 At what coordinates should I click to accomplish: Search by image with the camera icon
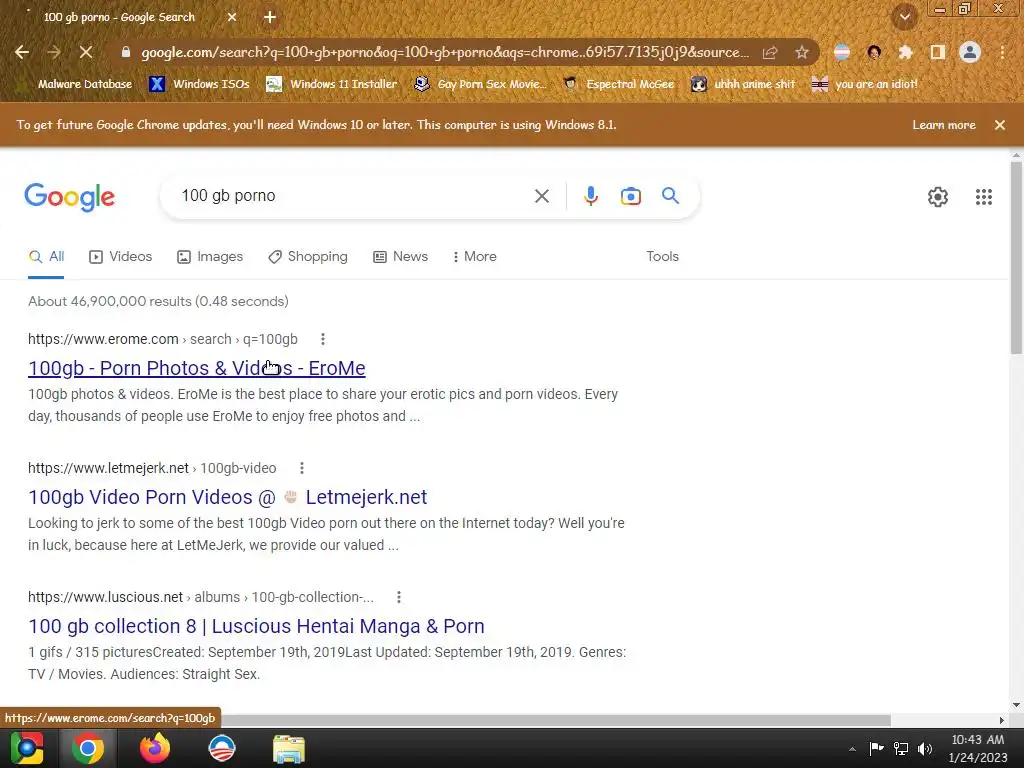coord(631,196)
